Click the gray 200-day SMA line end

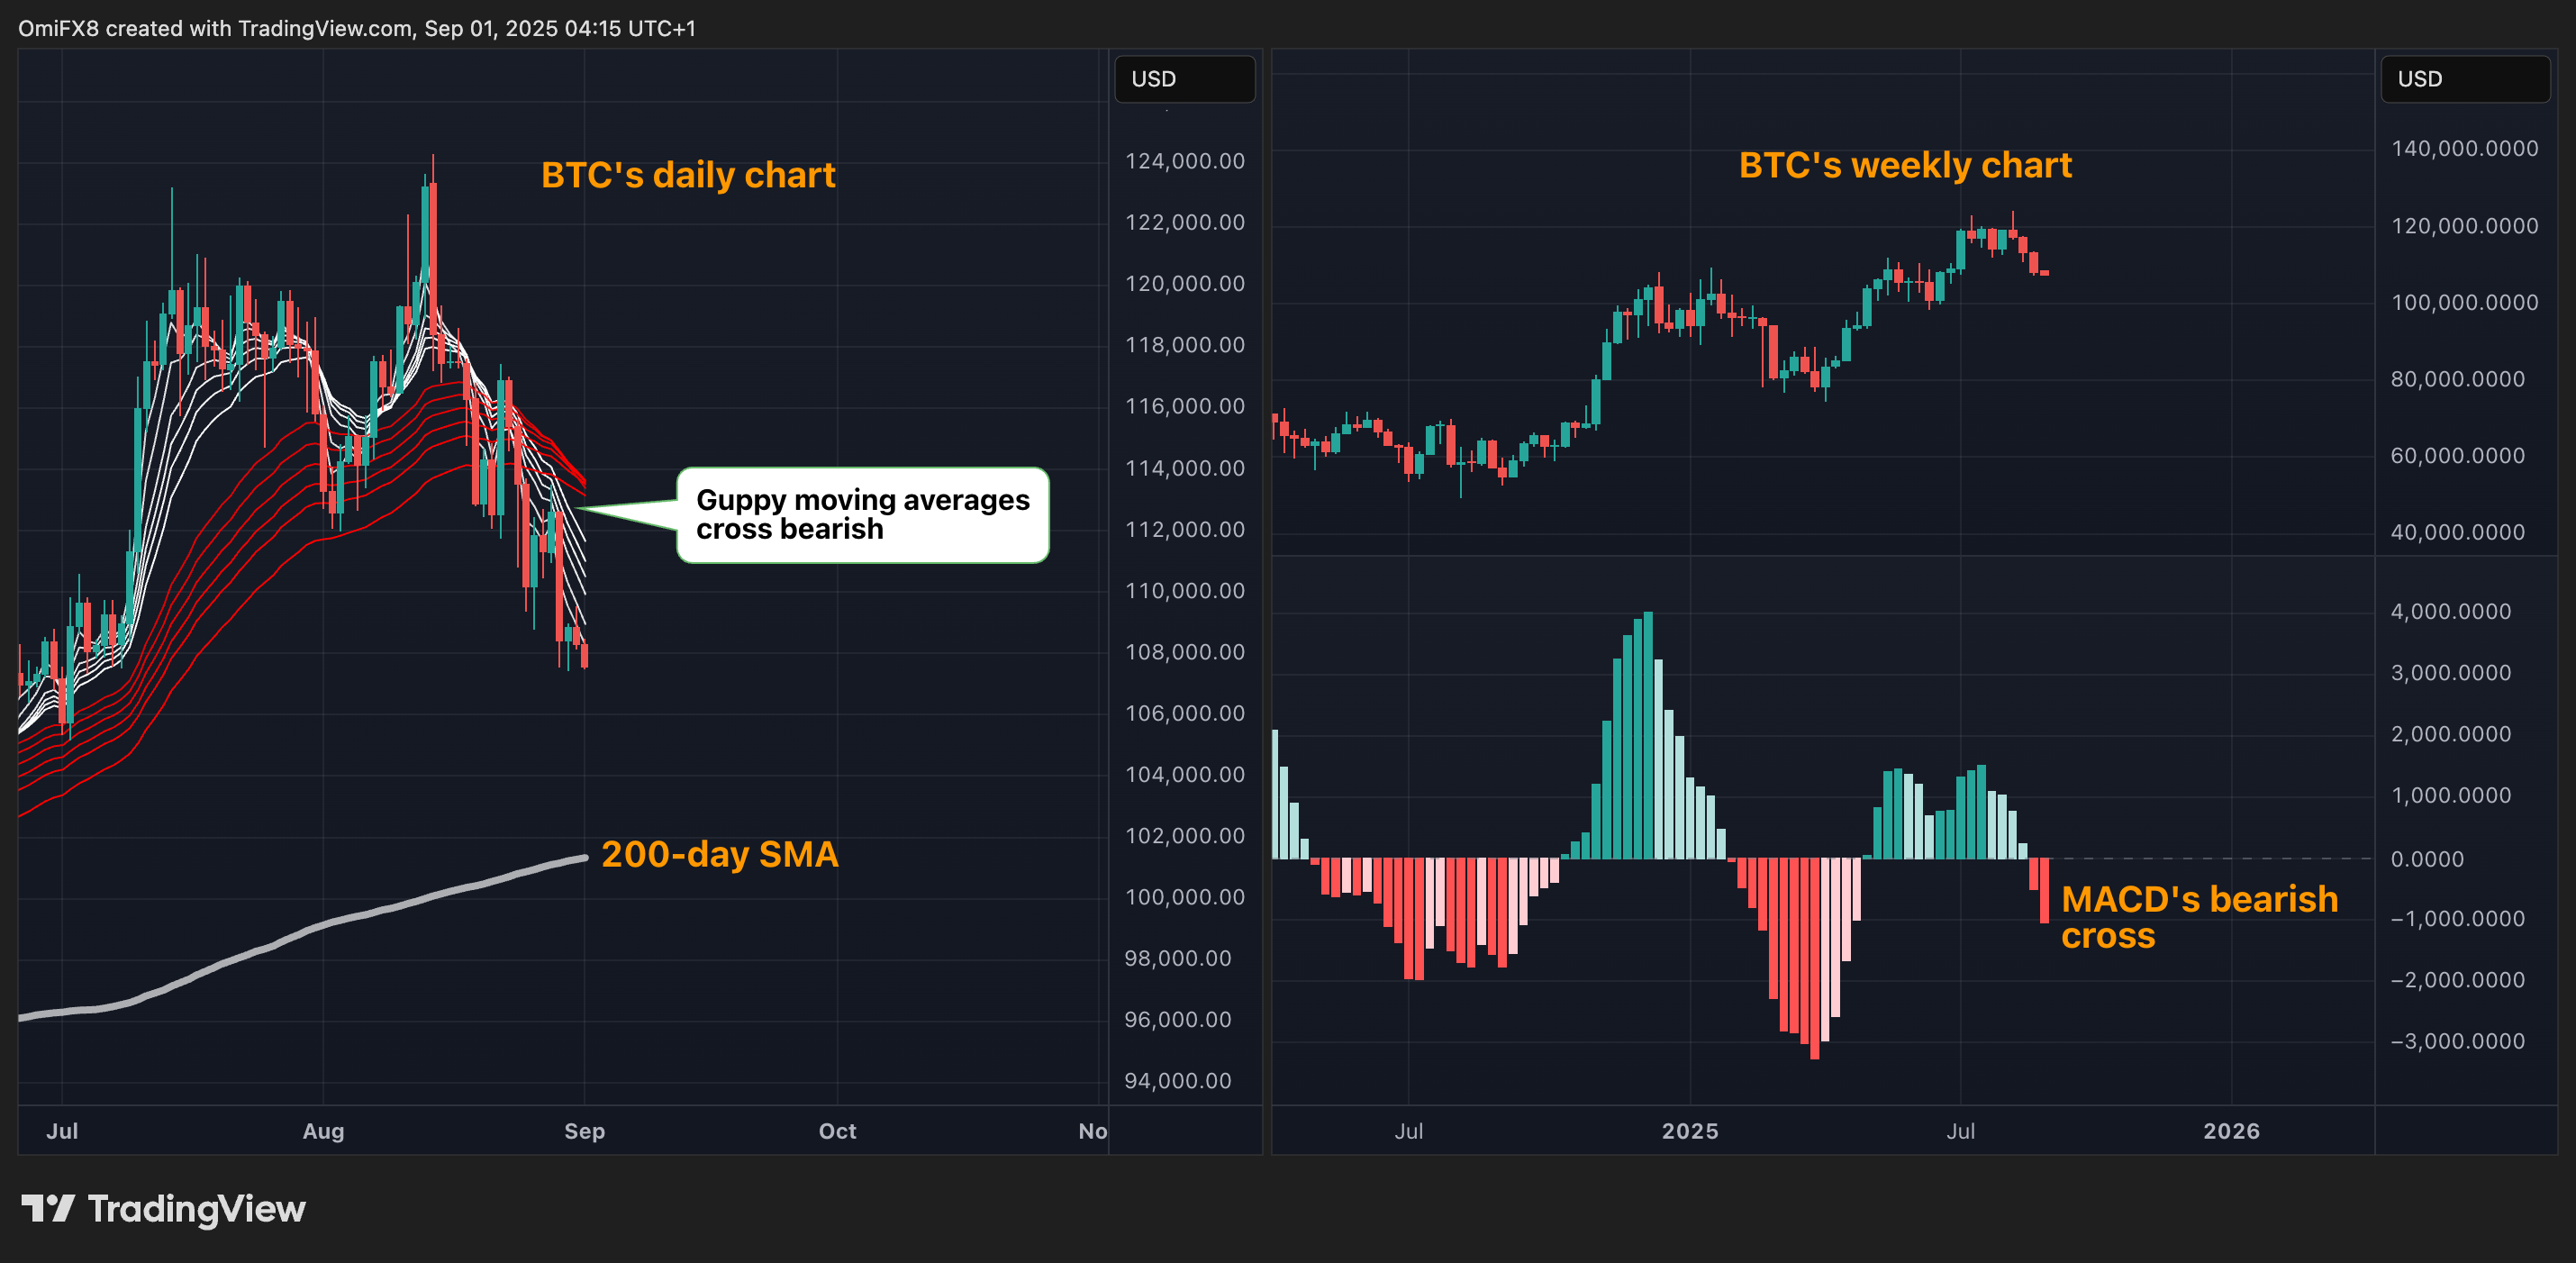pos(582,858)
